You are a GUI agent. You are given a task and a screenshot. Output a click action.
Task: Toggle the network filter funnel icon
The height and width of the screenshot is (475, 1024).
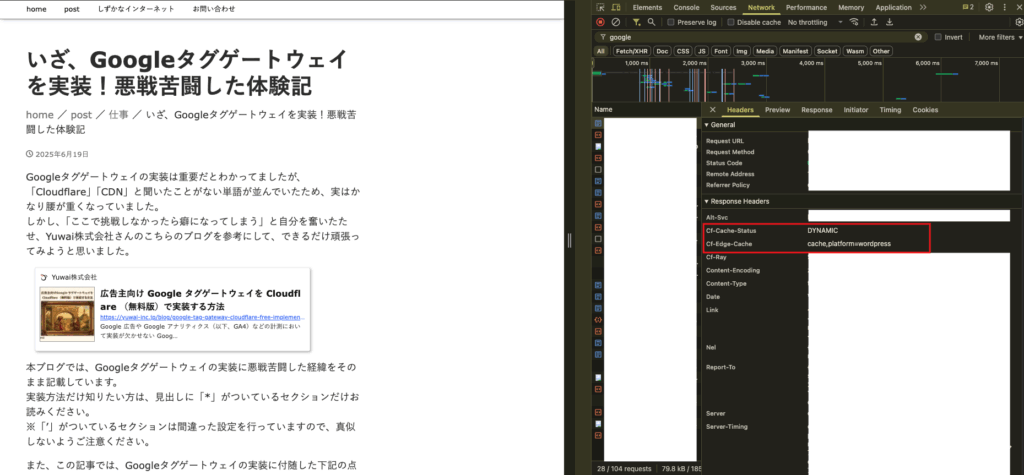[x=636, y=22]
